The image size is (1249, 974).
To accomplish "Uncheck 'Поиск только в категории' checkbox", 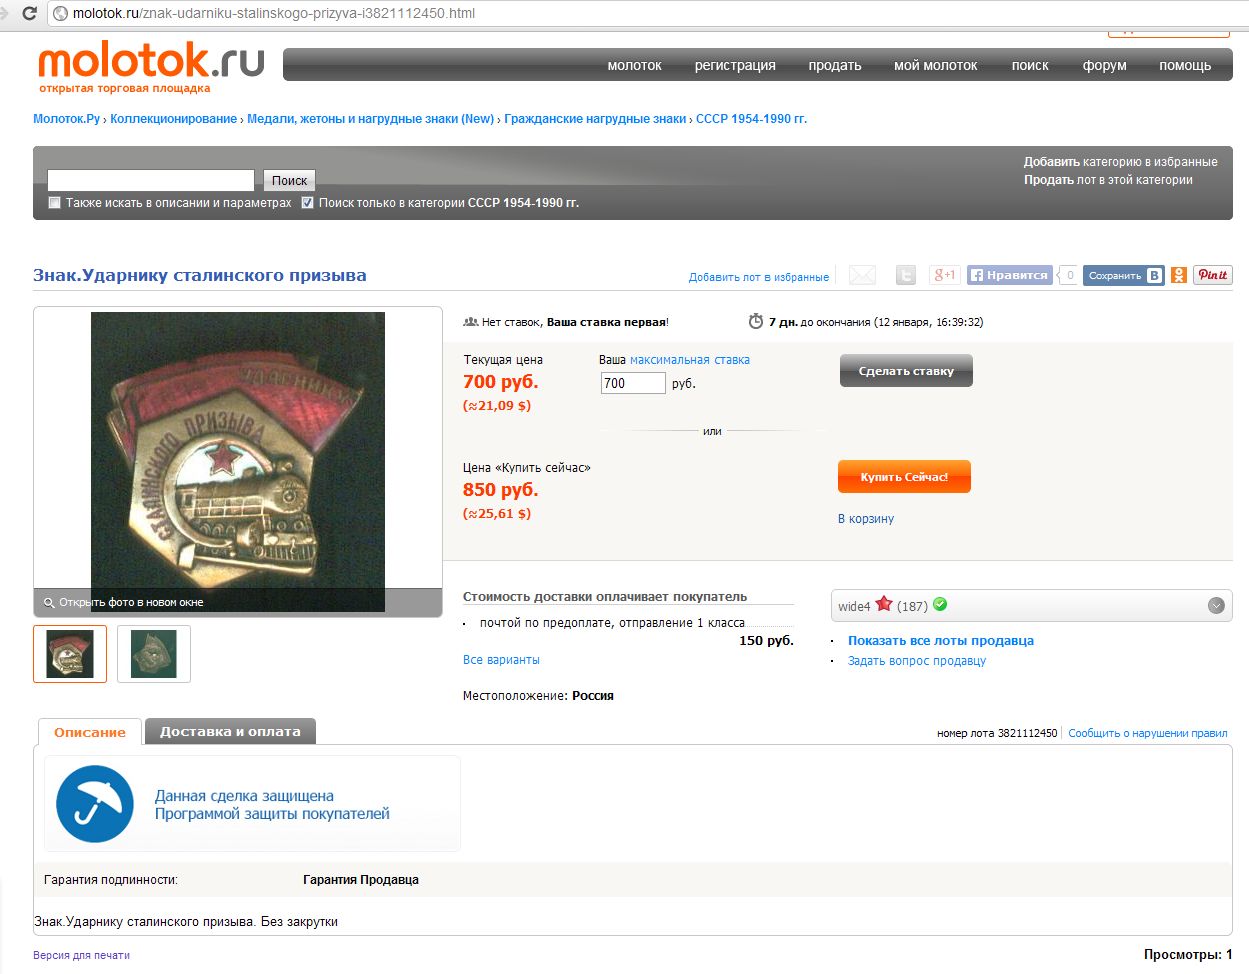I will [x=307, y=202].
